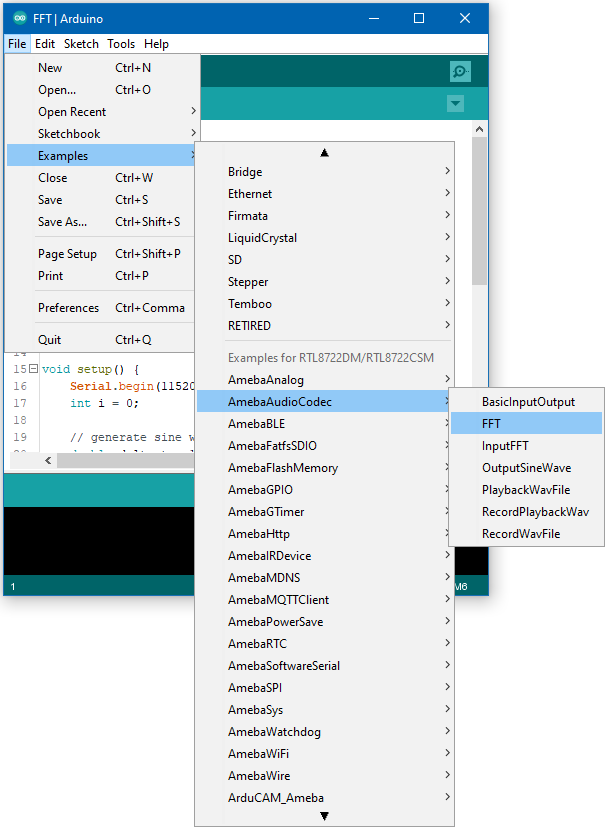This screenshot has height=830, width=608.
Task: Open the Edit menu
Action: click(x=45, y=44)
